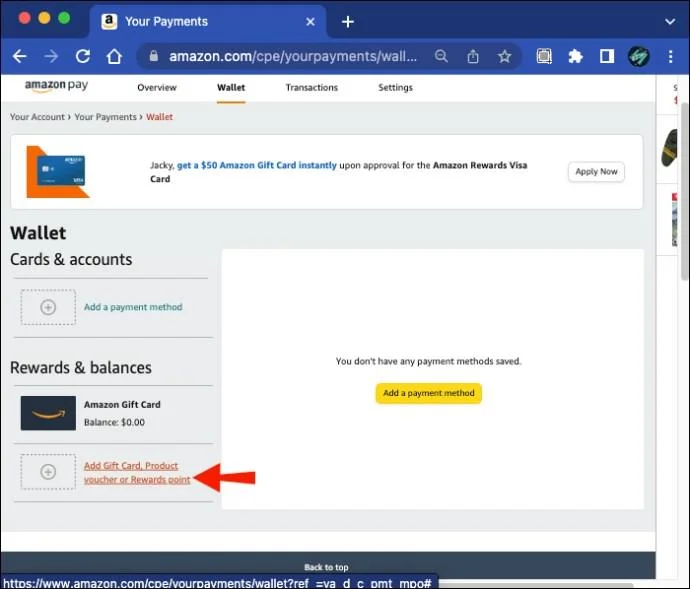Viewport: 690px width, 589px height.
Task: Click Add Gift Card, Product voucher or Rewards point
Action: click(x=137, y=472)
